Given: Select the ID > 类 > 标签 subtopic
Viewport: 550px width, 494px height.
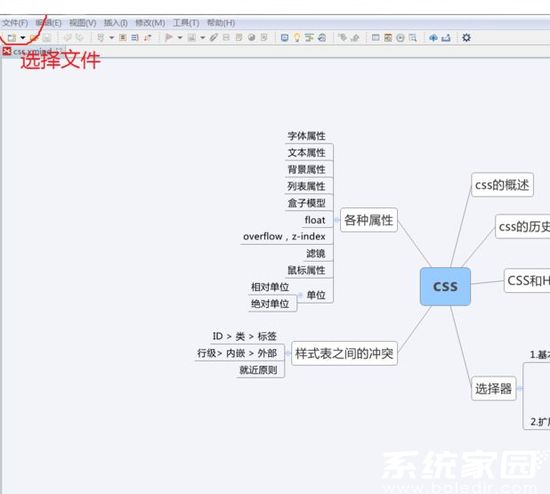Looking at the screenshot, I should [244, 336].
